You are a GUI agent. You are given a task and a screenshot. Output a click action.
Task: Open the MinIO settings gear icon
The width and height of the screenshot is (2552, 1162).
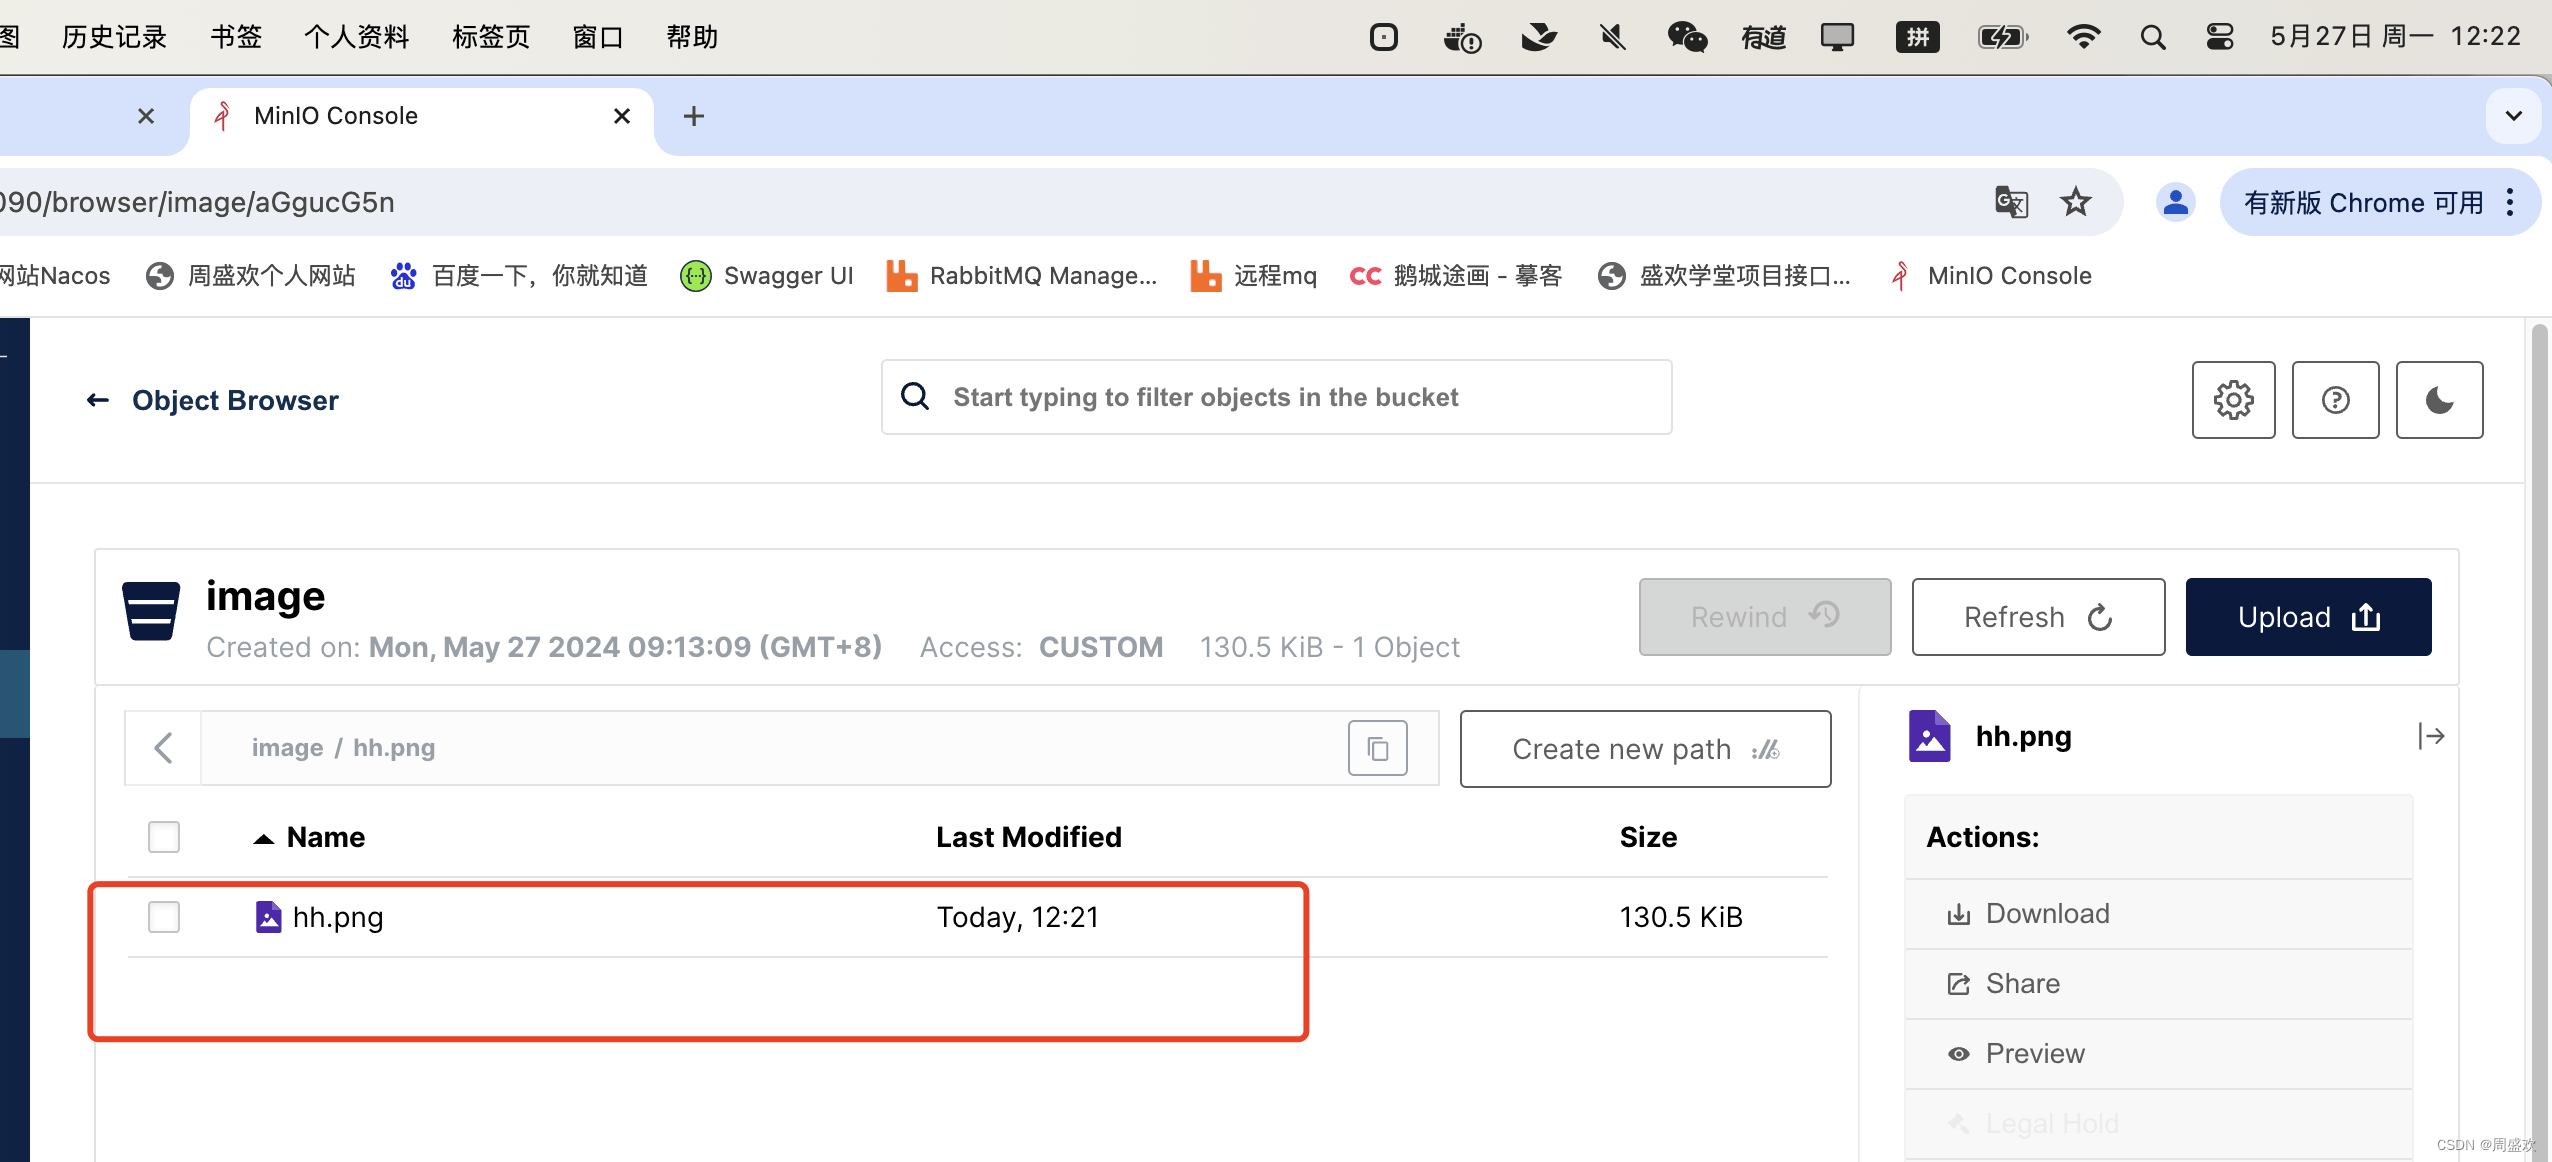[x=2233, y=400]
